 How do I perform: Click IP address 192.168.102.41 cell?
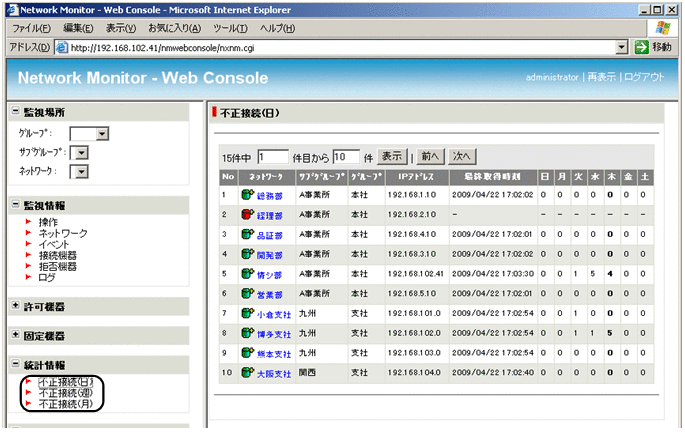[x=415, y=274]
